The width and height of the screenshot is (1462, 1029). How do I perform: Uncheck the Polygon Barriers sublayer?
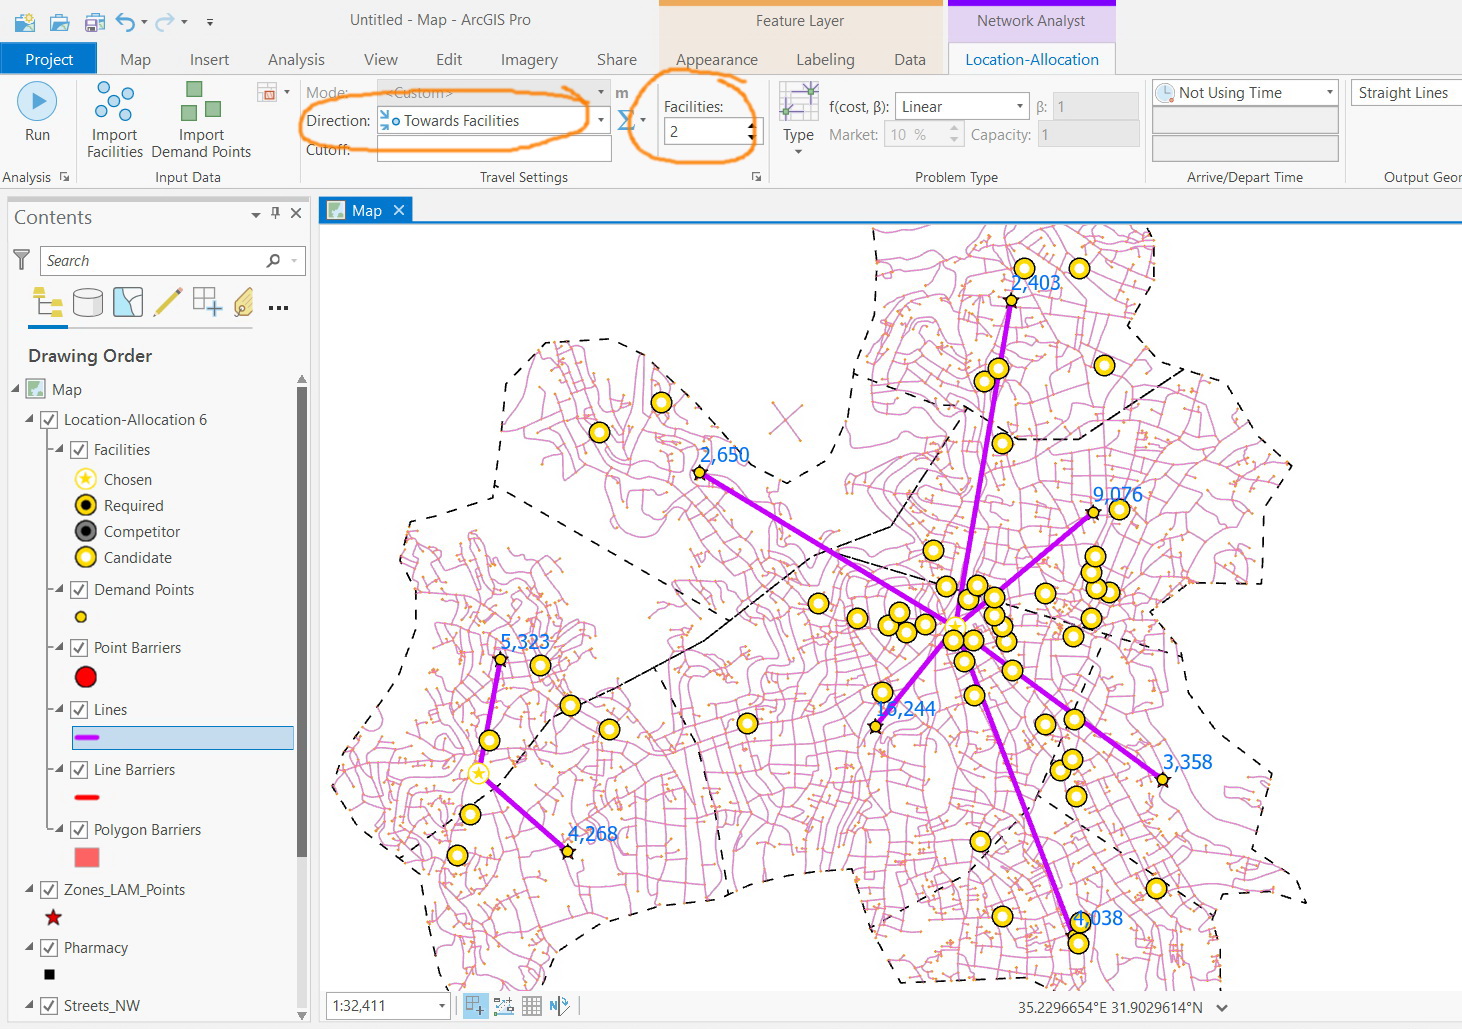pos(79,830)
